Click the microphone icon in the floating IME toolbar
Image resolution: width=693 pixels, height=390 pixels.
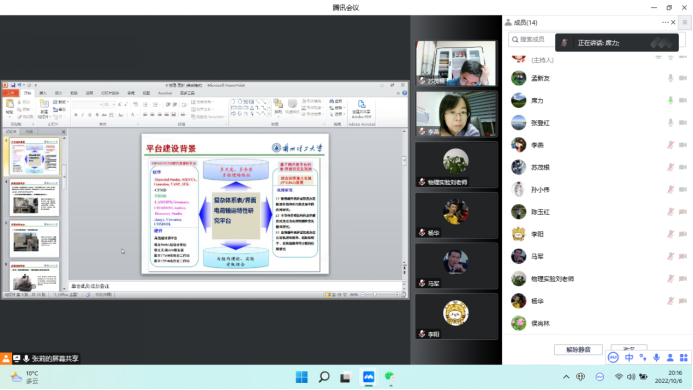[656, 357]
